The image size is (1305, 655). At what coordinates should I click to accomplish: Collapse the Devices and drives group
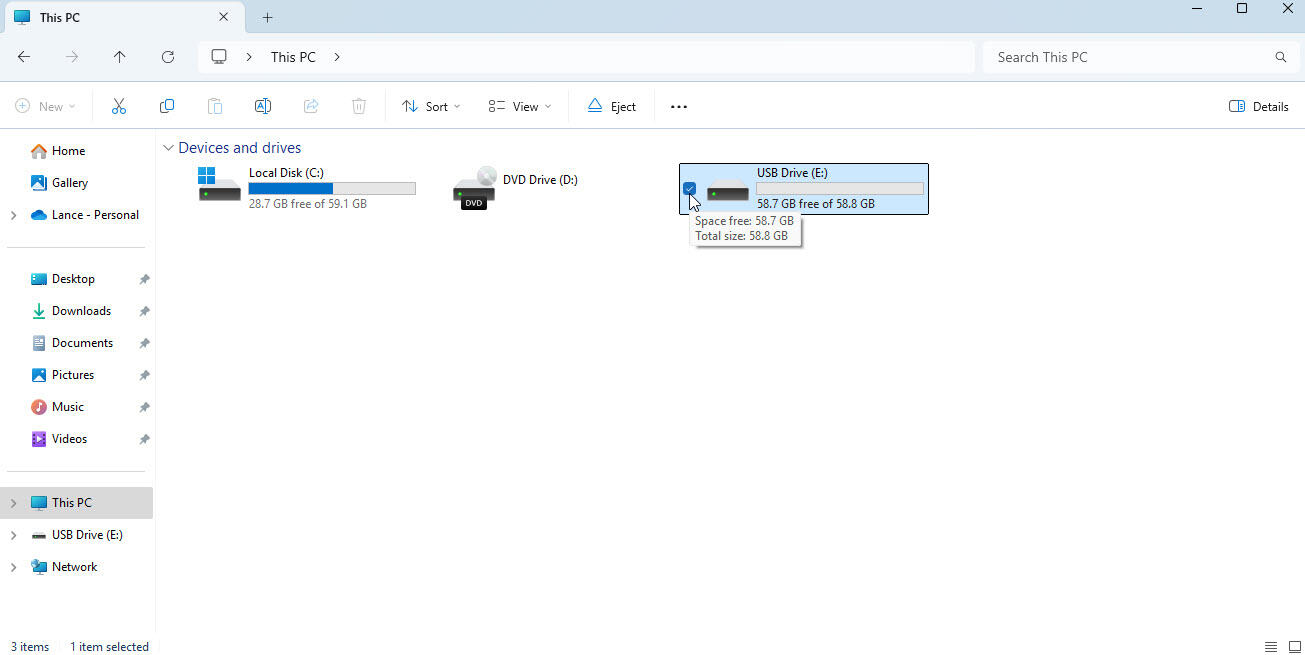(x=168, y=148)
